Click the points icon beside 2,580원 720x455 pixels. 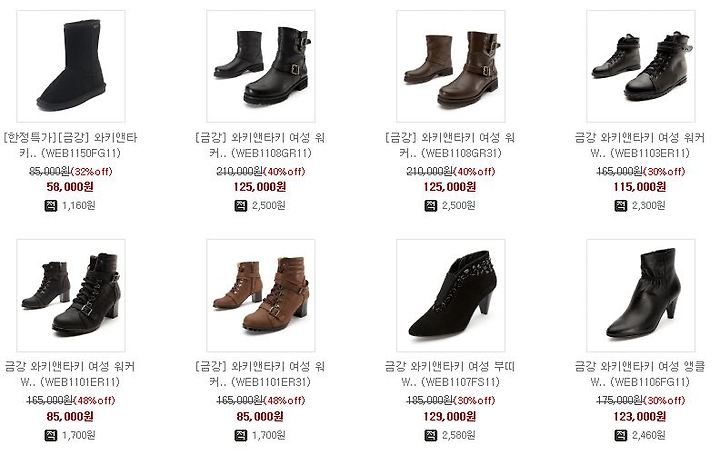[x=431, y=435]
